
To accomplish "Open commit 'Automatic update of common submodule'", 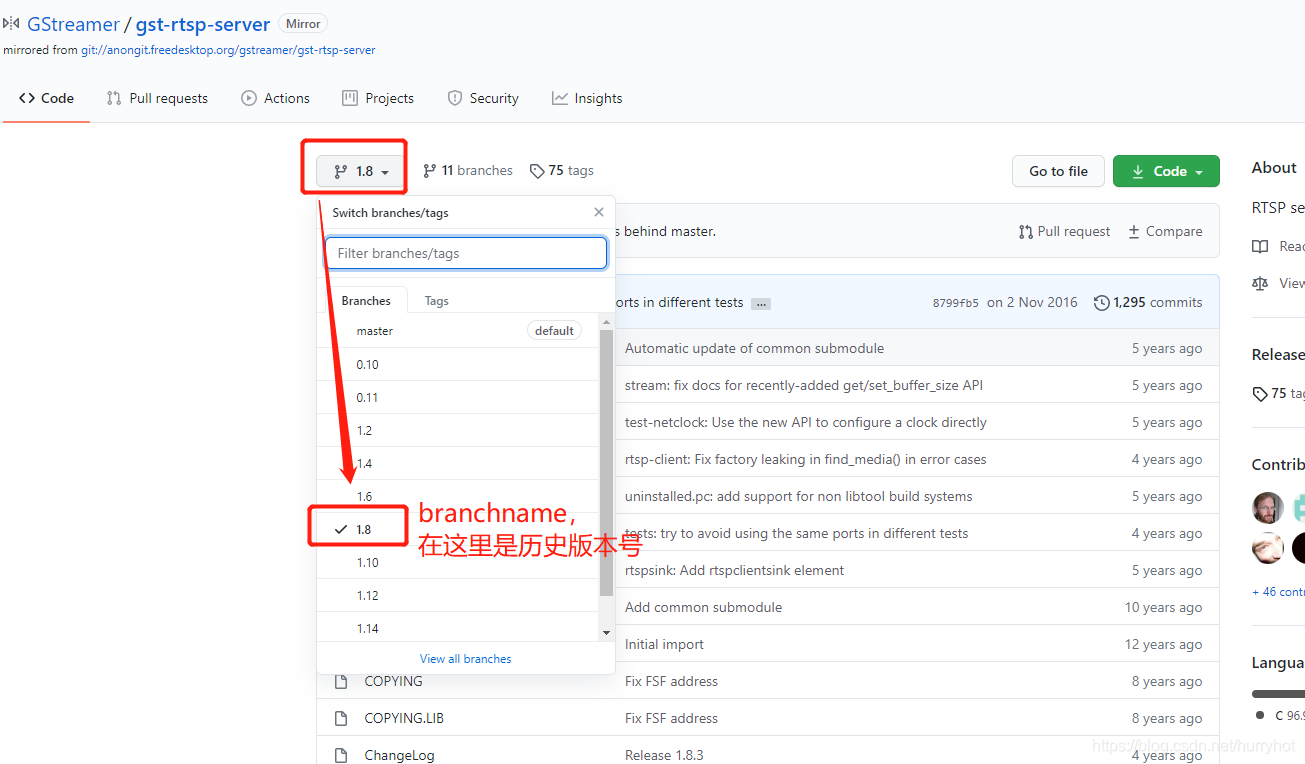I will tap(754, 348).
